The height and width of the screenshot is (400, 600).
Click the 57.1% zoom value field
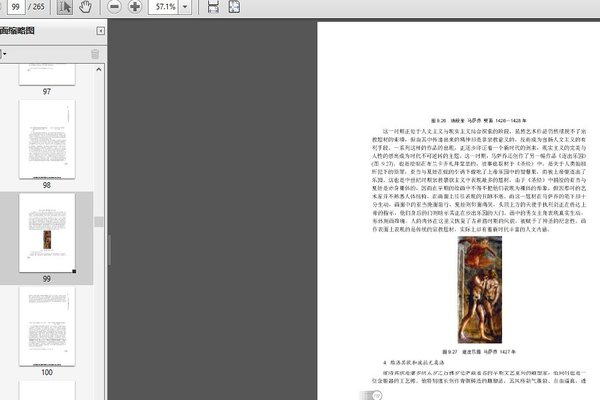point(164,7)
